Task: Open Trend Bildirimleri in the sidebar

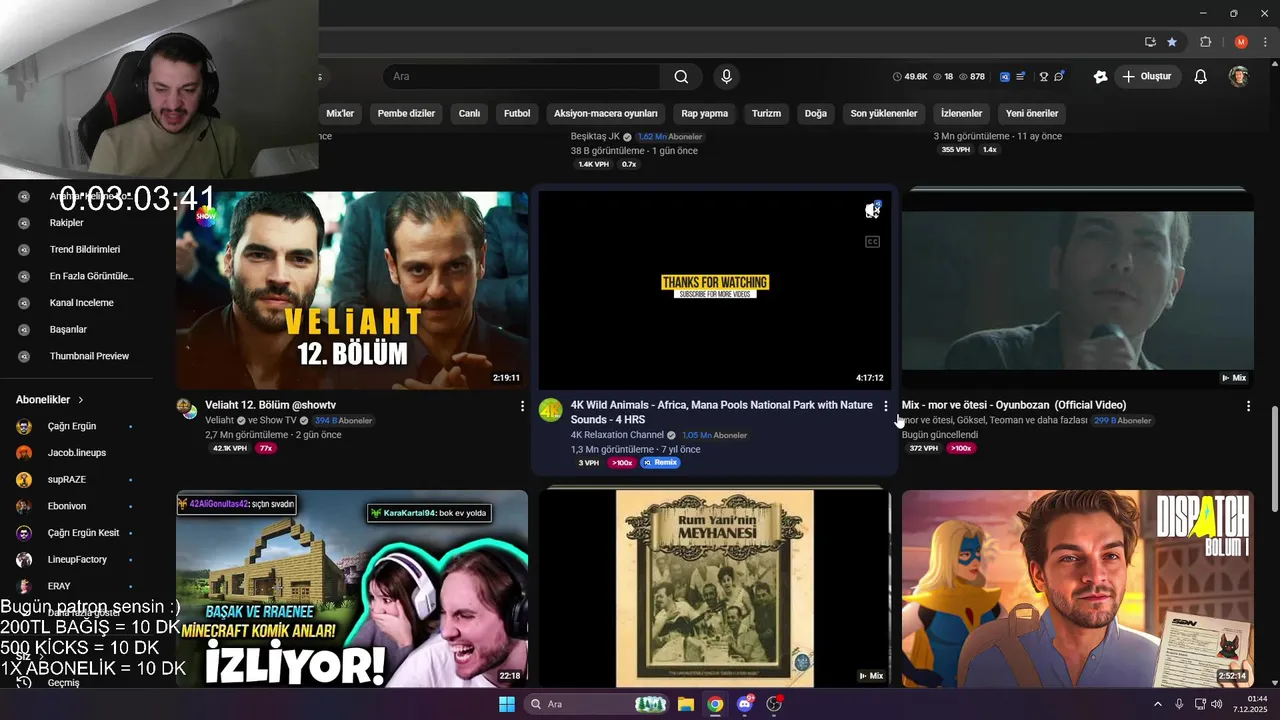Action: pyautogui.click(x=85, y=250)
